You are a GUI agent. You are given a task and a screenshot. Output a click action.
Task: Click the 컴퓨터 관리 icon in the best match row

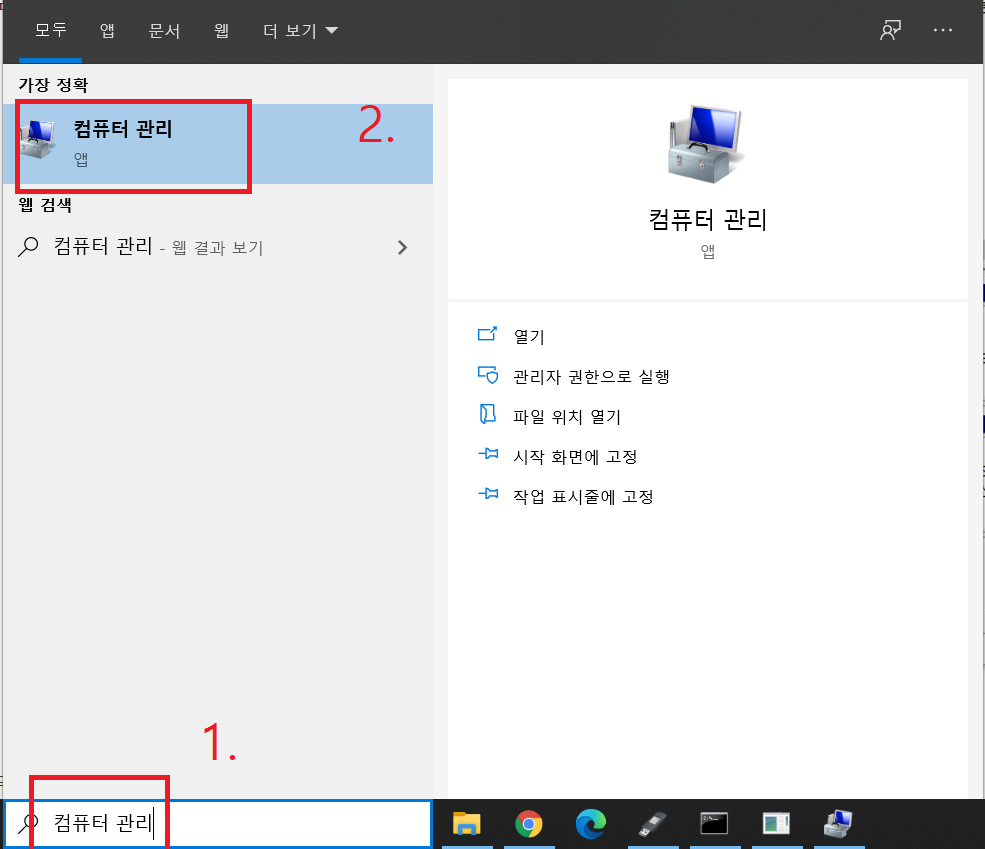[x=38, y=139]
